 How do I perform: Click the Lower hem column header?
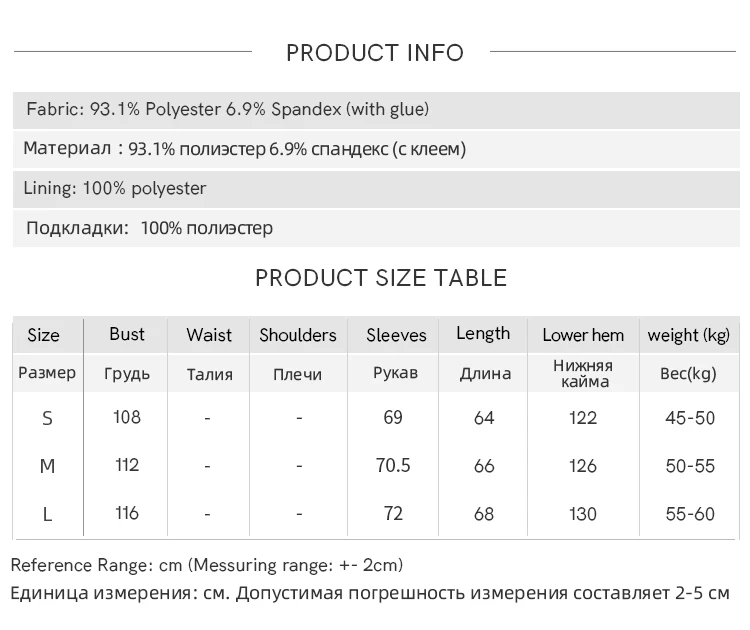(583, 335)
